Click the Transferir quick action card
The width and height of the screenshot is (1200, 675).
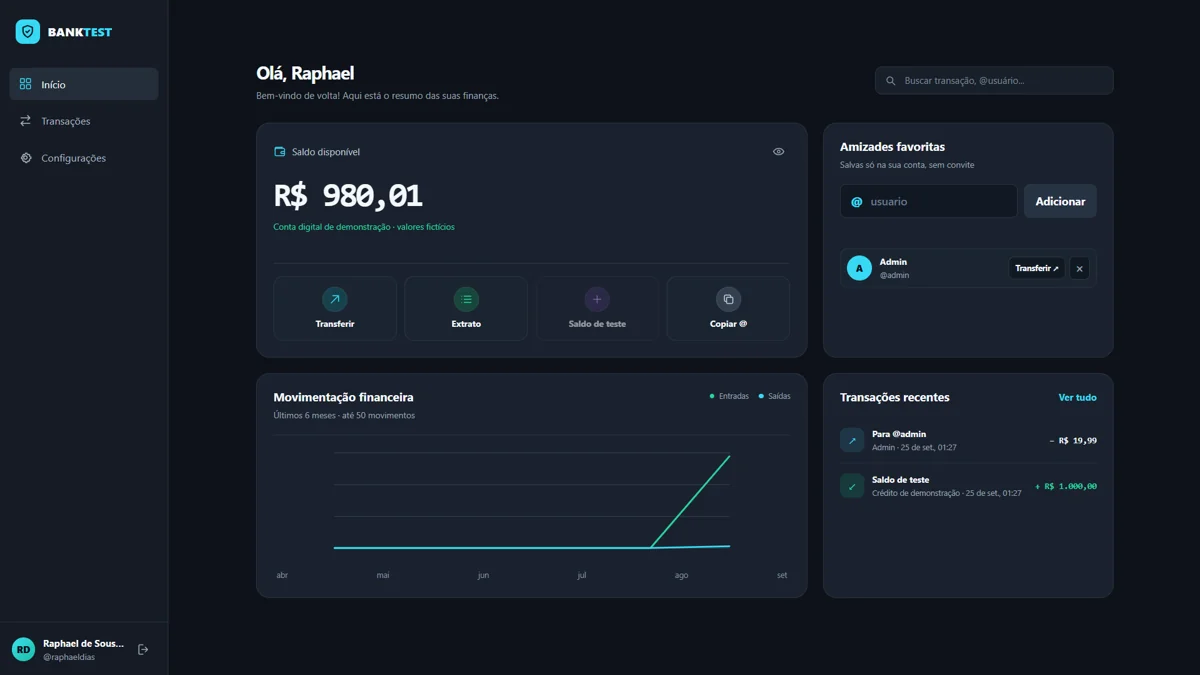tap(335, 309)
